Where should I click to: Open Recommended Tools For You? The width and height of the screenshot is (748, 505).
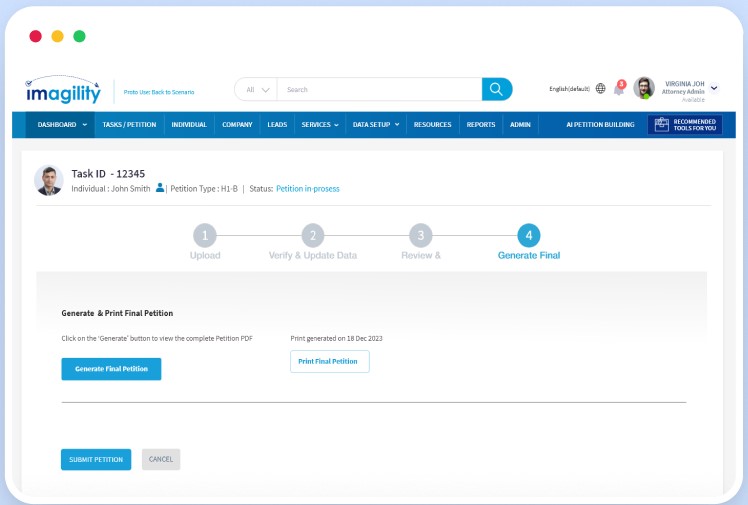[x=685, y=125]
